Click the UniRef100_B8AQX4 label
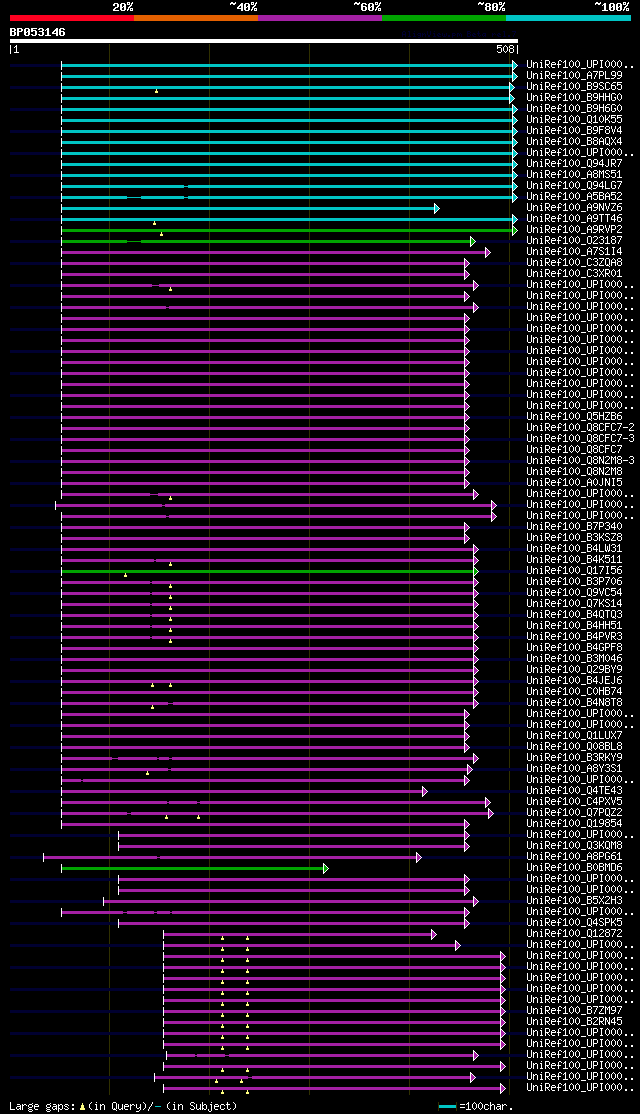The image size is (640, 1114). point(574,141)
